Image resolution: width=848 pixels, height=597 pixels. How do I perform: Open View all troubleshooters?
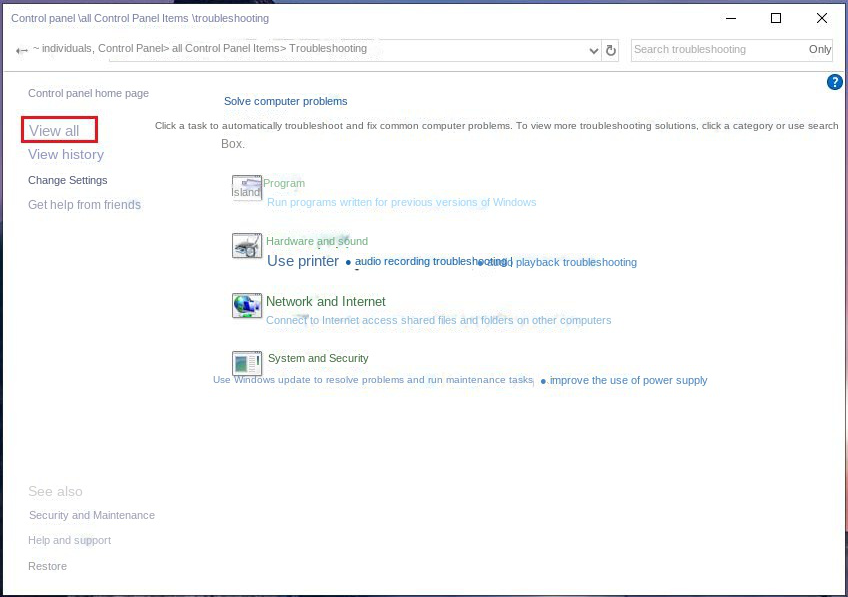click(54, 131)
